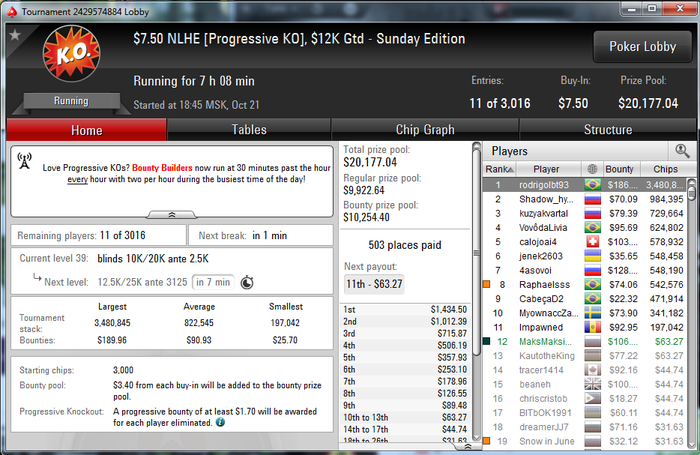700x455 pixels.
Task: Toggle the favorite star icon
Action: (15, 34)
